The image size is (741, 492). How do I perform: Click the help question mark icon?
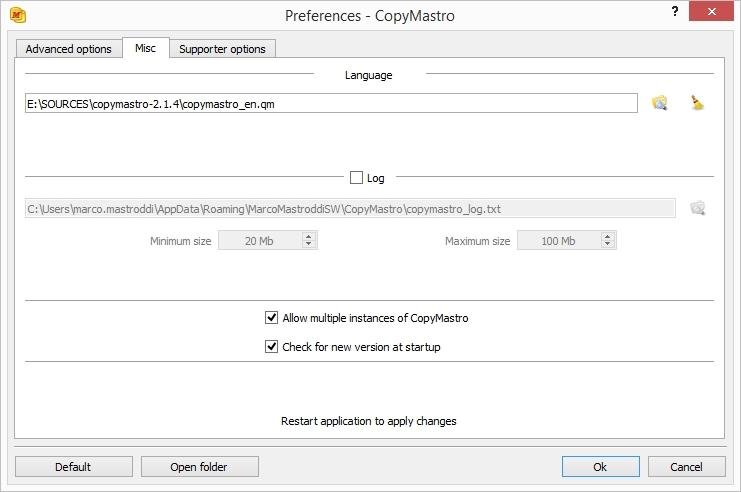point(675,11)
